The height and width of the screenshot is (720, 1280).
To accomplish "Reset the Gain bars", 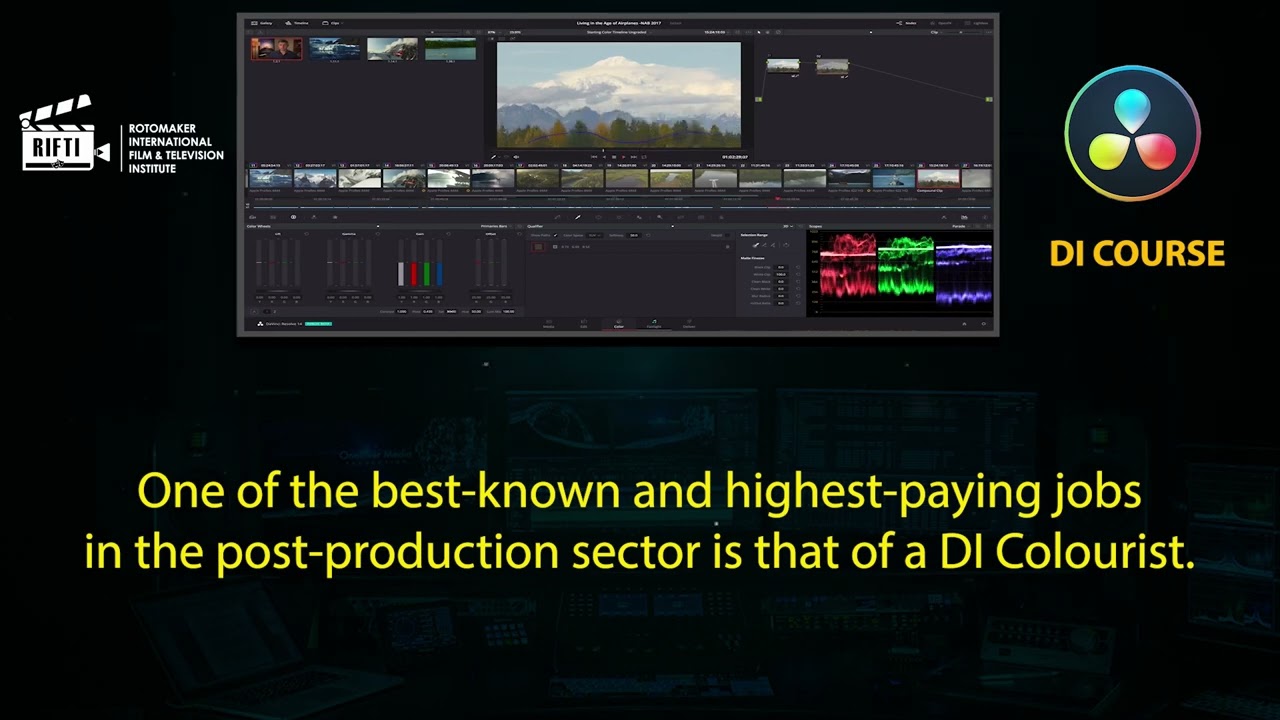I will pos(448,234).
